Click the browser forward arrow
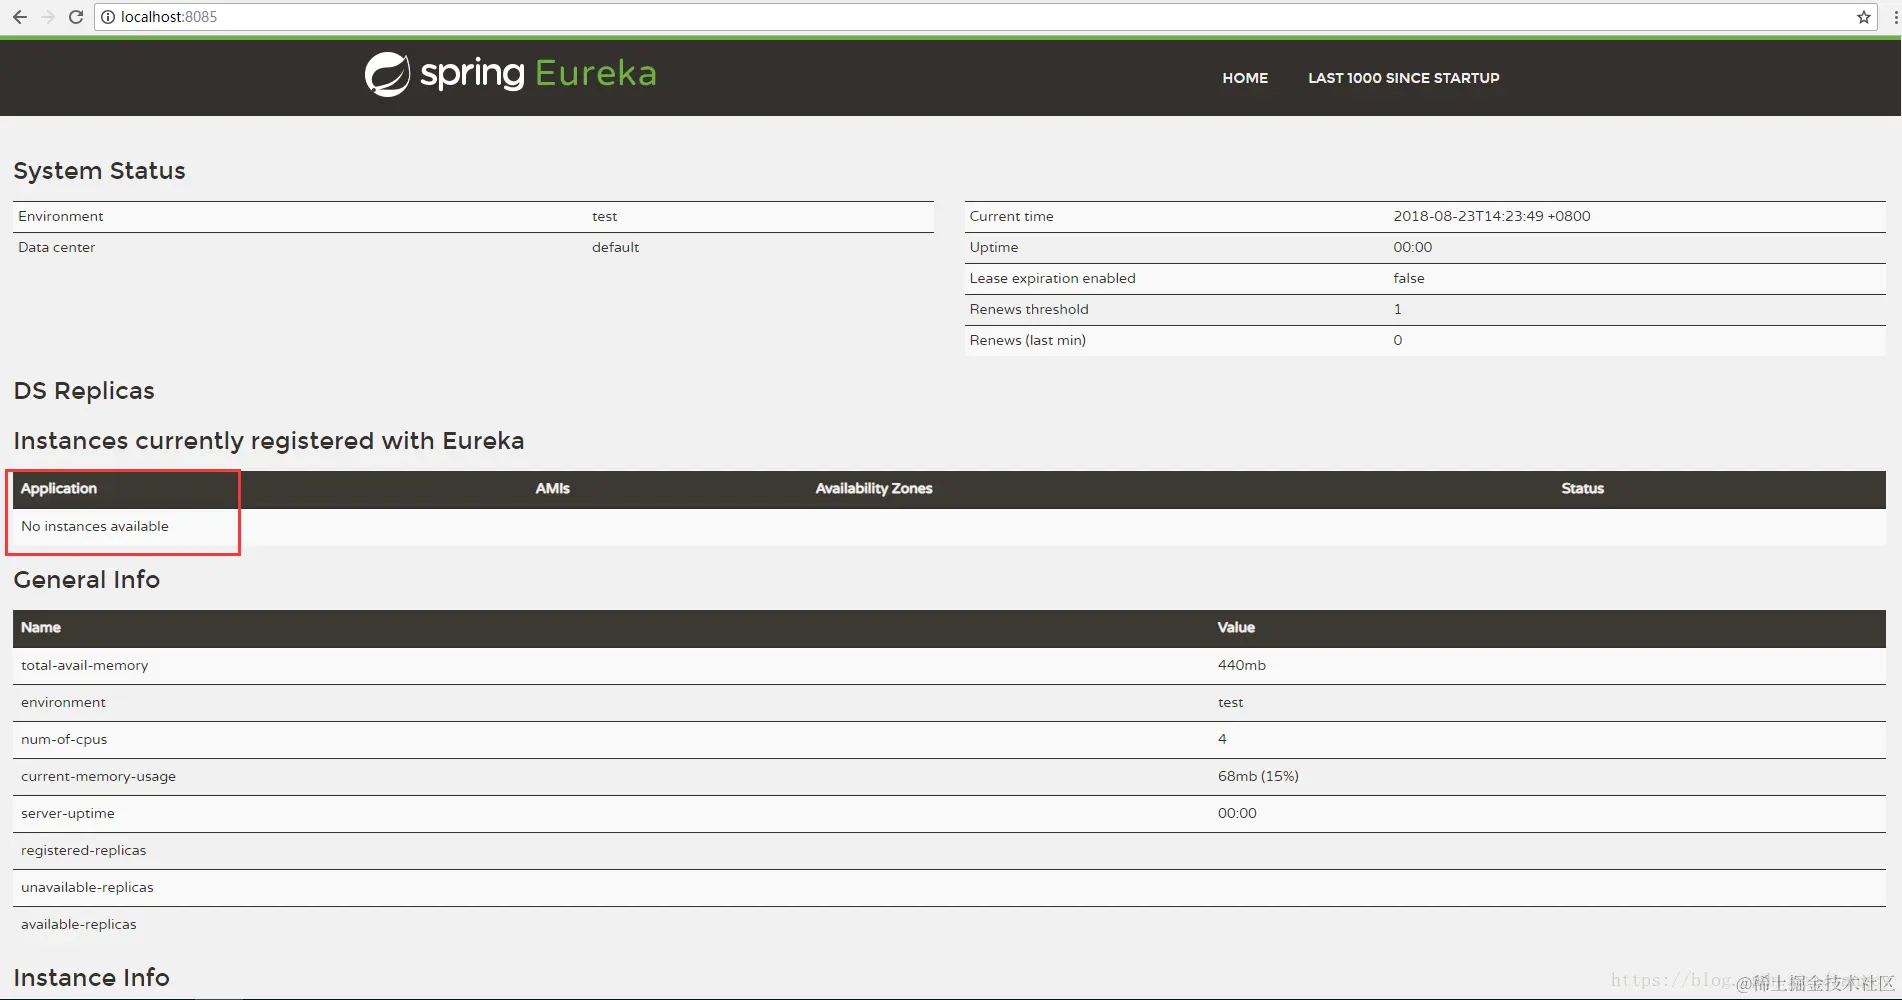The width and height of the screenshot is (1902, 1000). [47, 17]
